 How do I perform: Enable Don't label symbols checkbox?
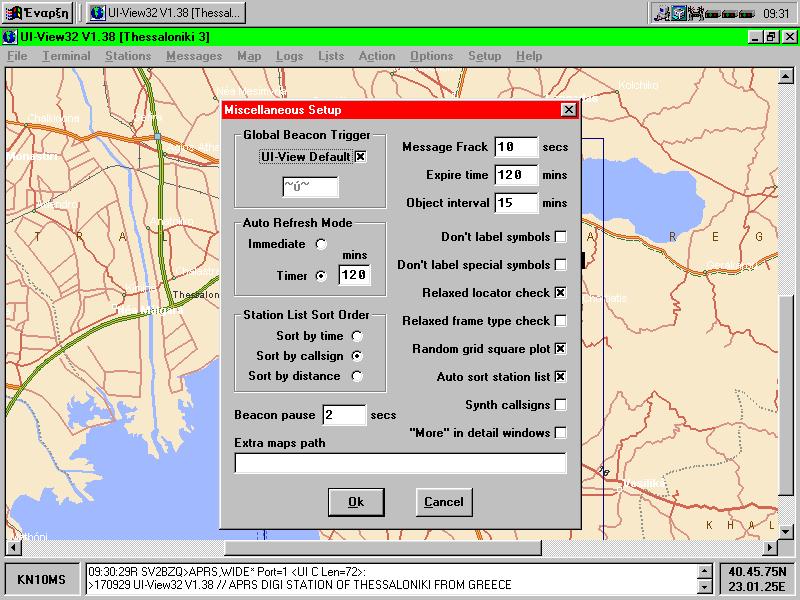pyautogui.click(x=560, y=237)
